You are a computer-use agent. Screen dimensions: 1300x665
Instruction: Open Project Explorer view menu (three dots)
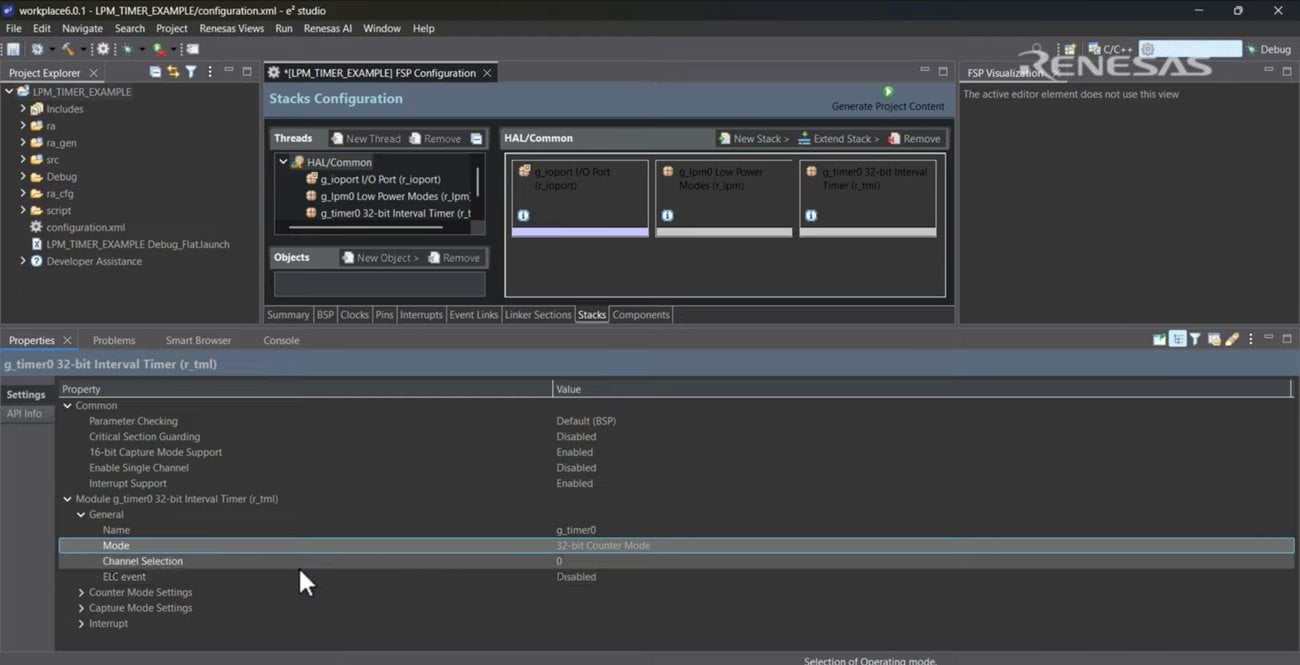tap(210, 72)
